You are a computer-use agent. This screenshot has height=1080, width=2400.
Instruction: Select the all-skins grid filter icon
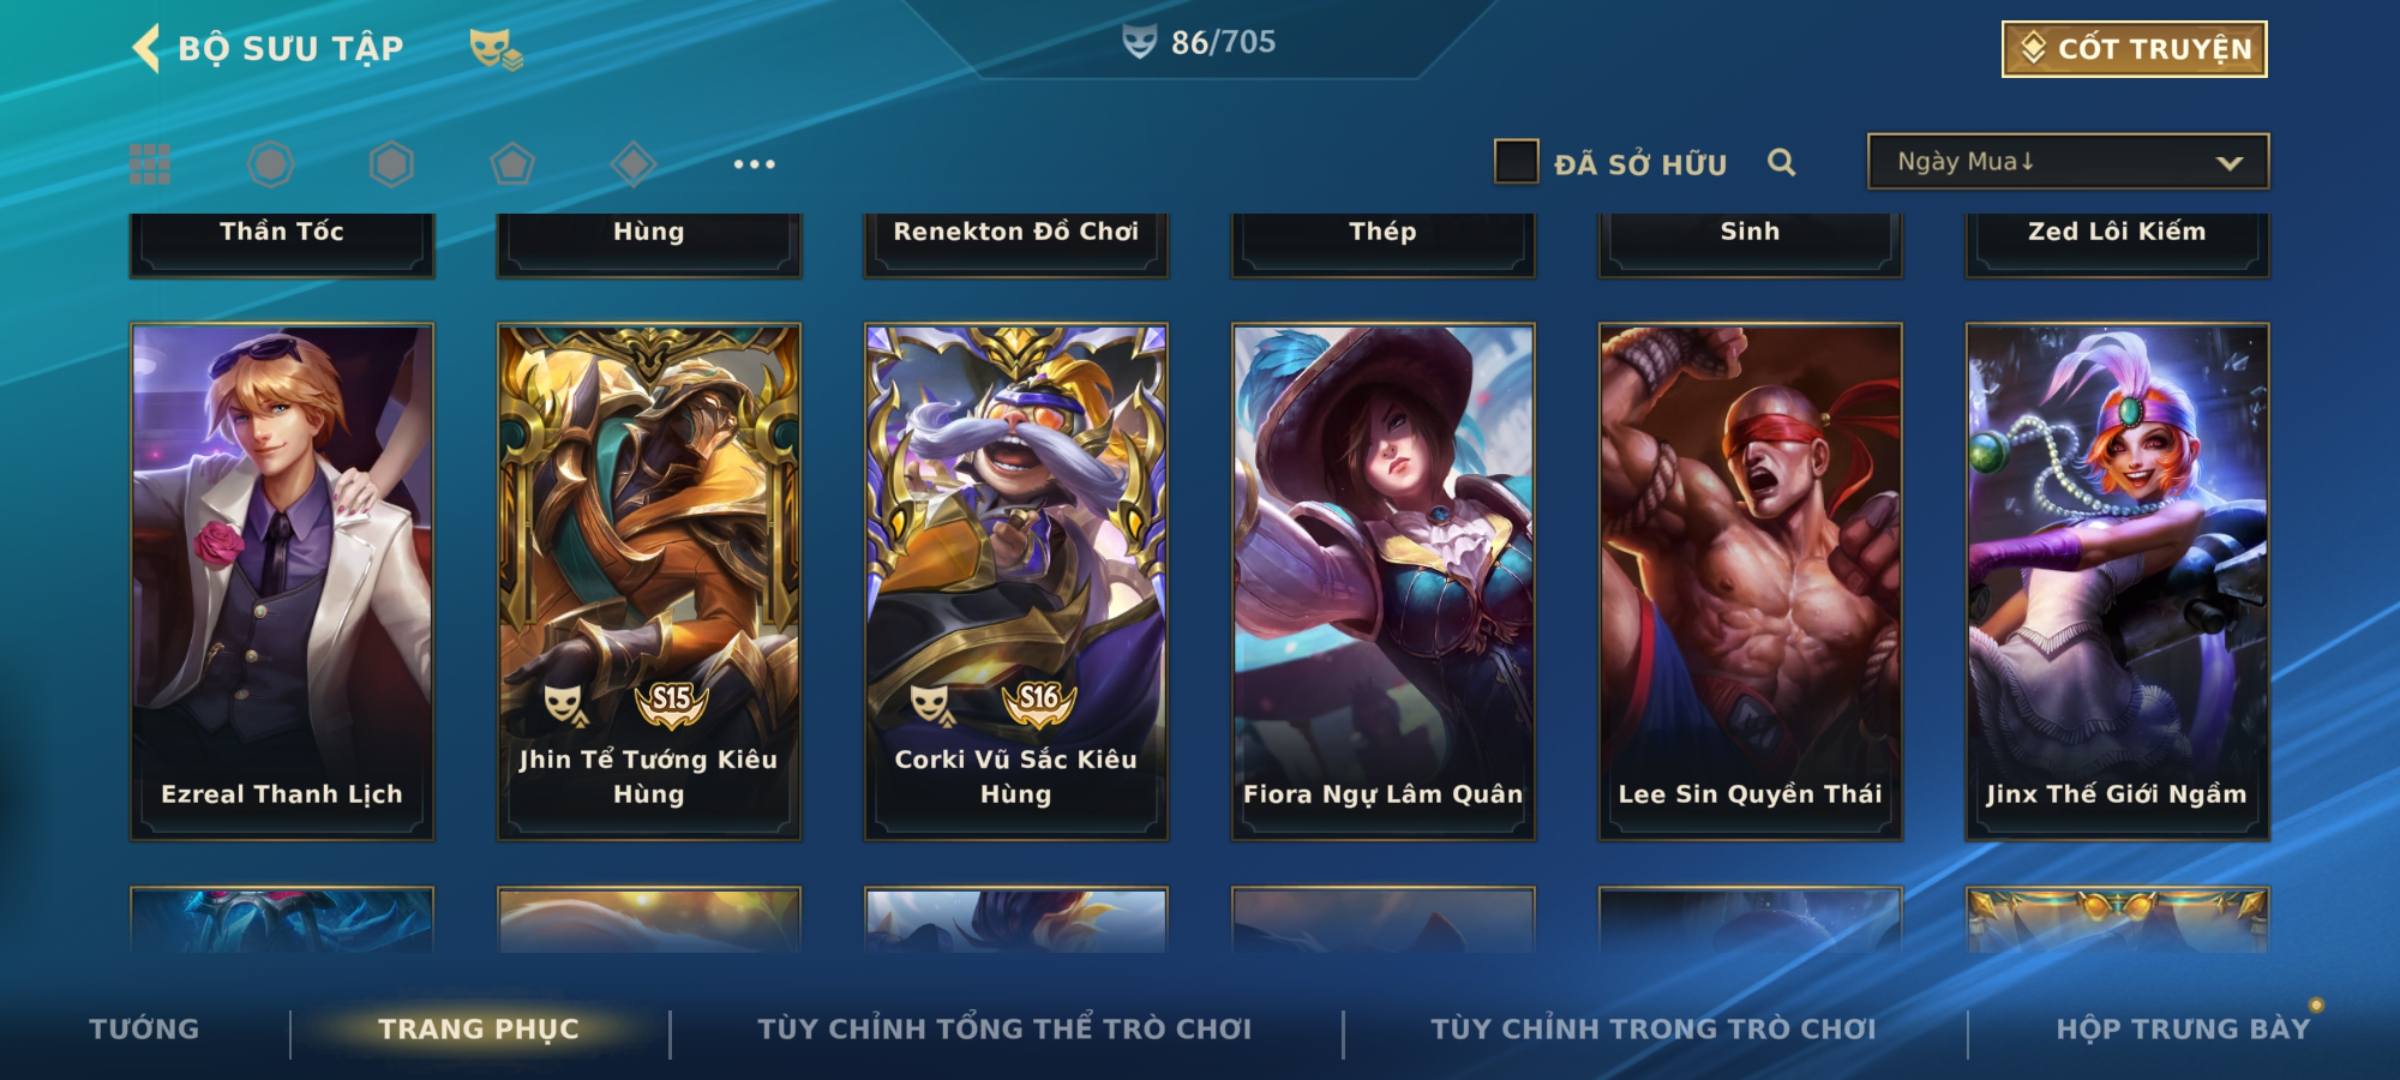[150, 164]
